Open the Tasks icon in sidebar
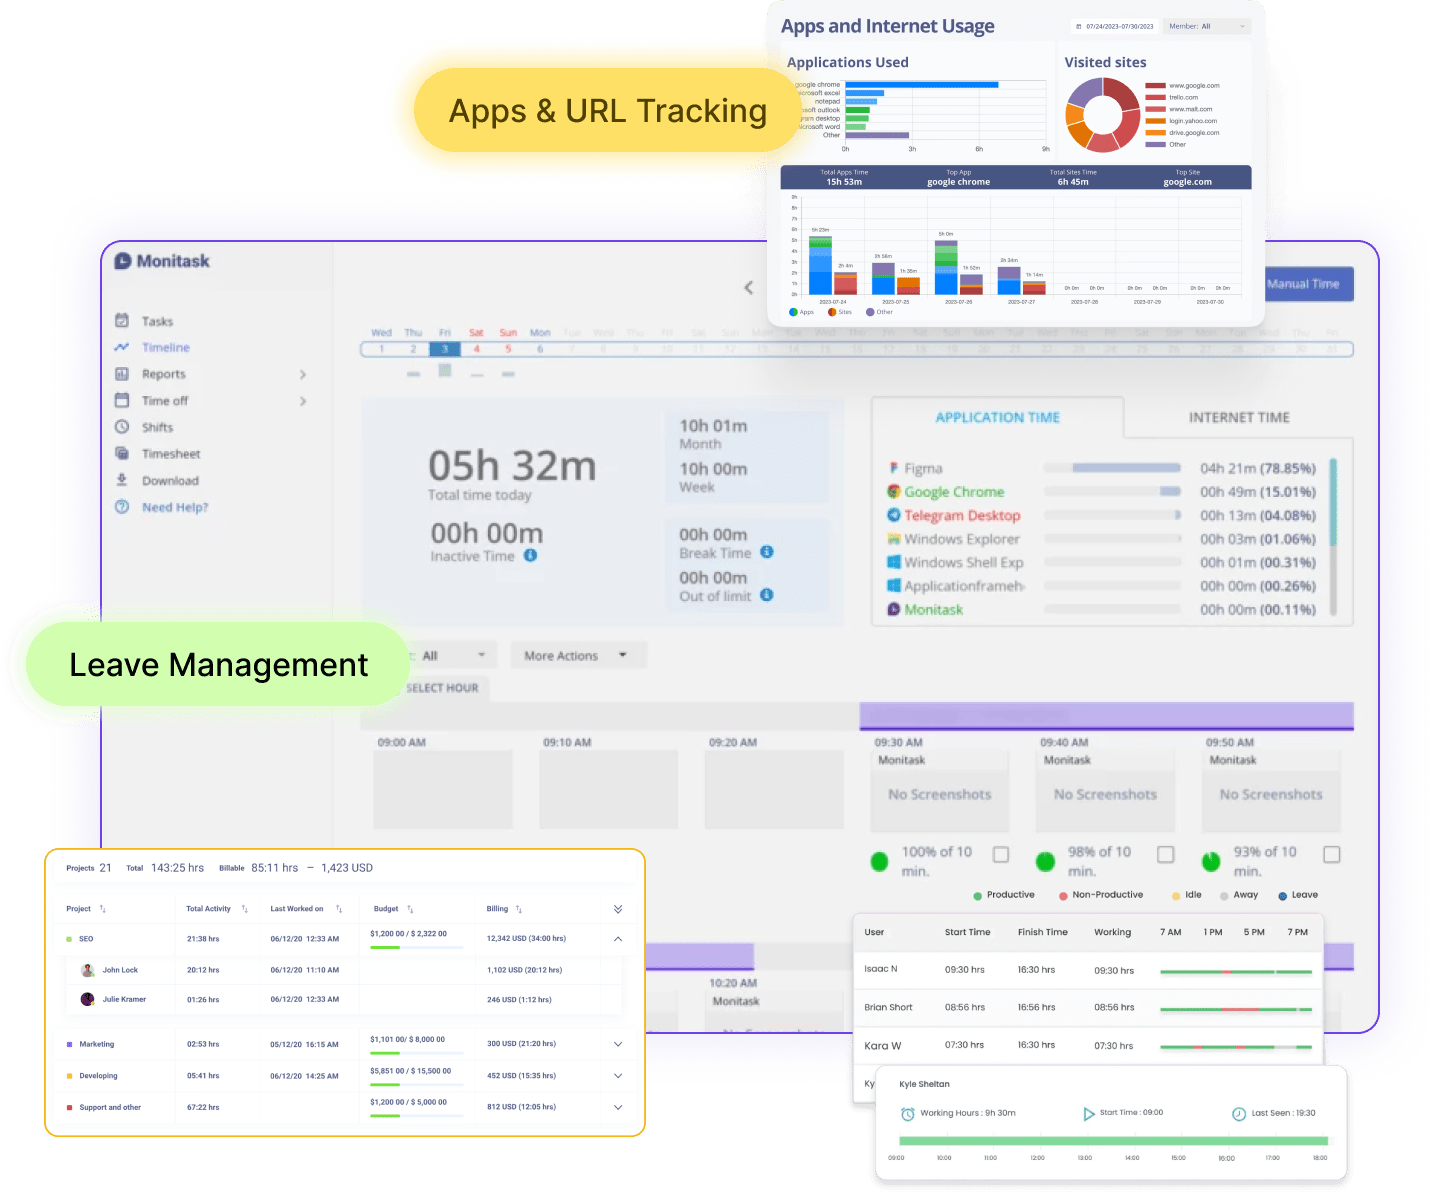Viewport: 1436px width, 1196px height. tap(122, 321)
